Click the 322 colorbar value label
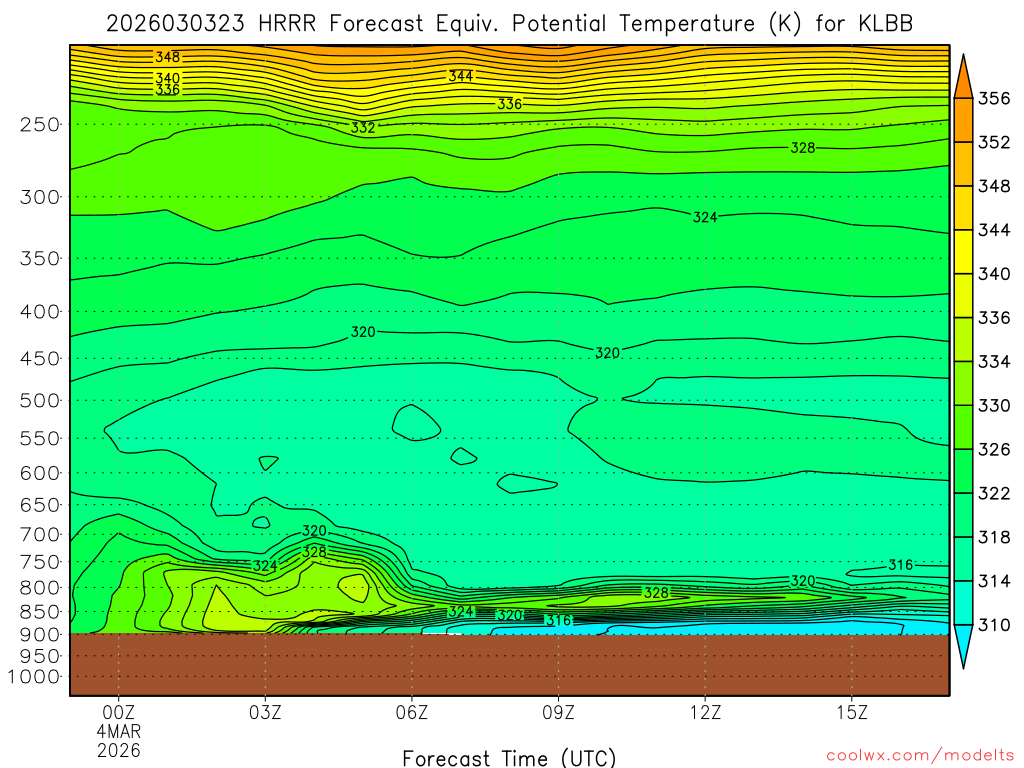This screenshot has width=1024, height=768. coord(993,494)
